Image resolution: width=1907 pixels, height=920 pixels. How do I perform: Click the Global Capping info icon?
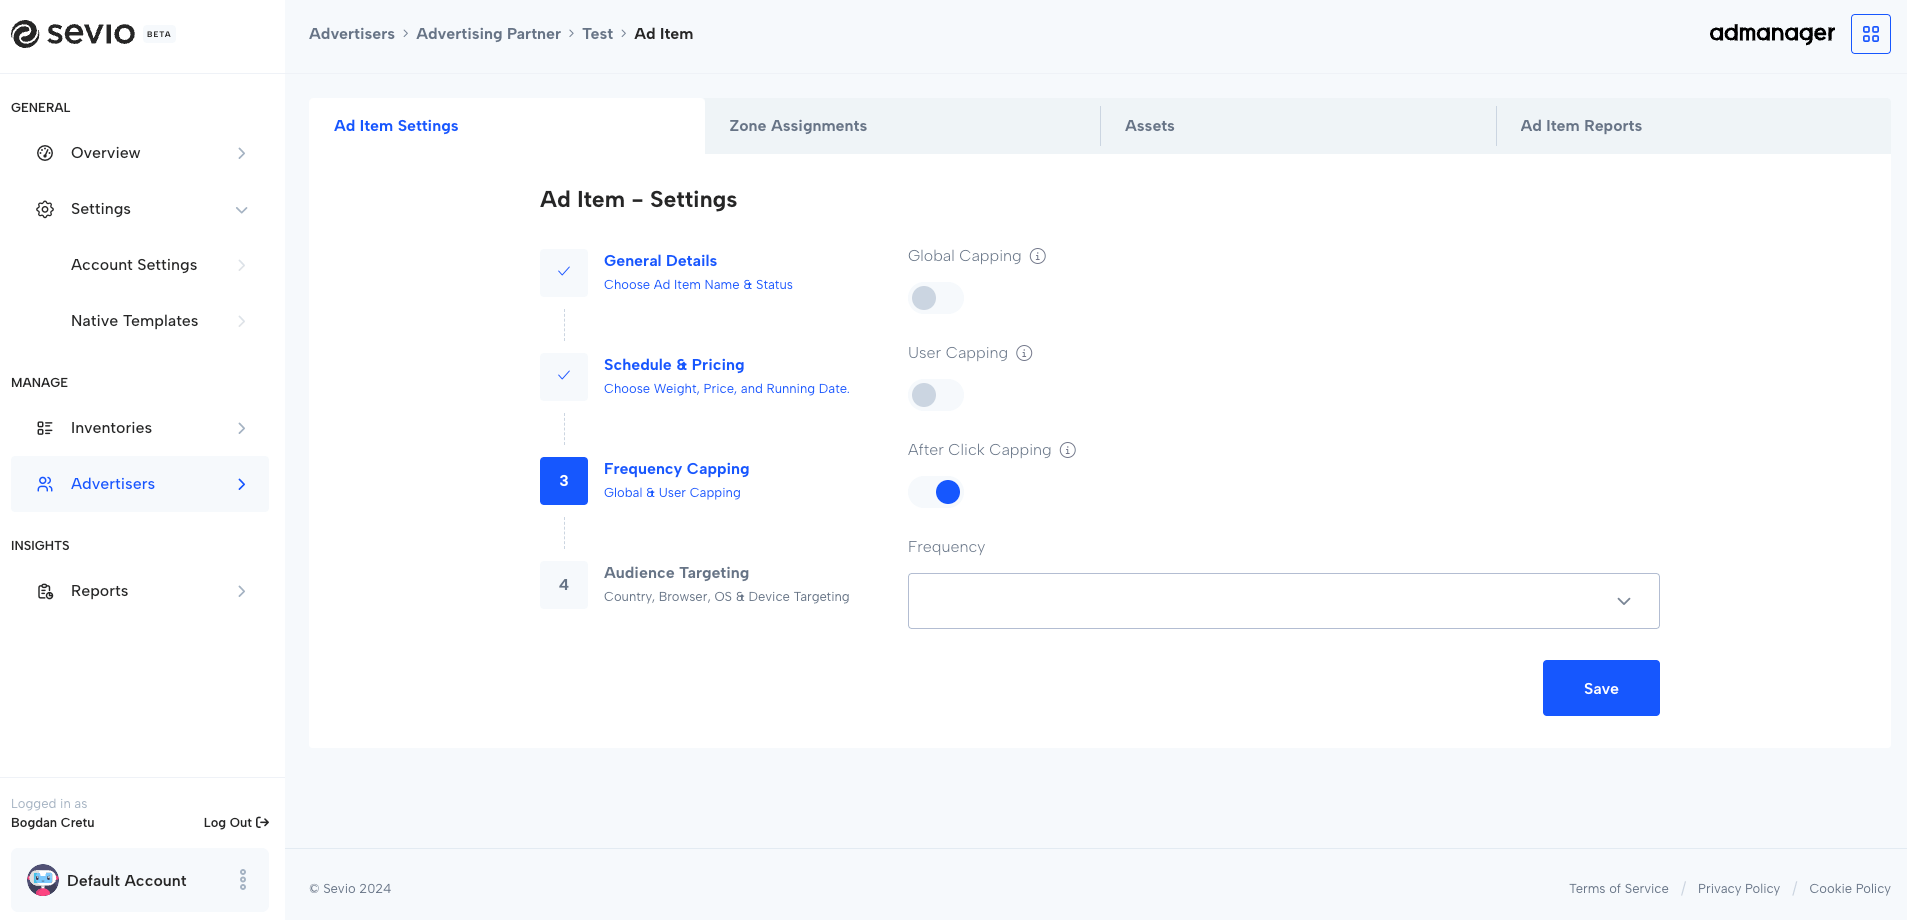tap(1038, 256)
